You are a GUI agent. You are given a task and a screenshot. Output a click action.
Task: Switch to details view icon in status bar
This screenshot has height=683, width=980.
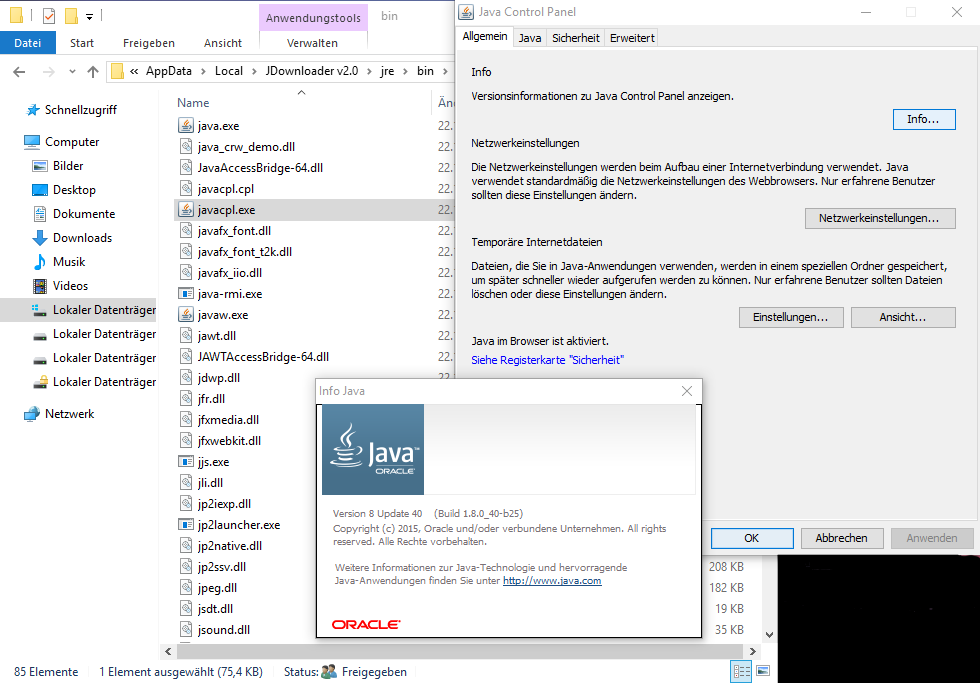742,672
